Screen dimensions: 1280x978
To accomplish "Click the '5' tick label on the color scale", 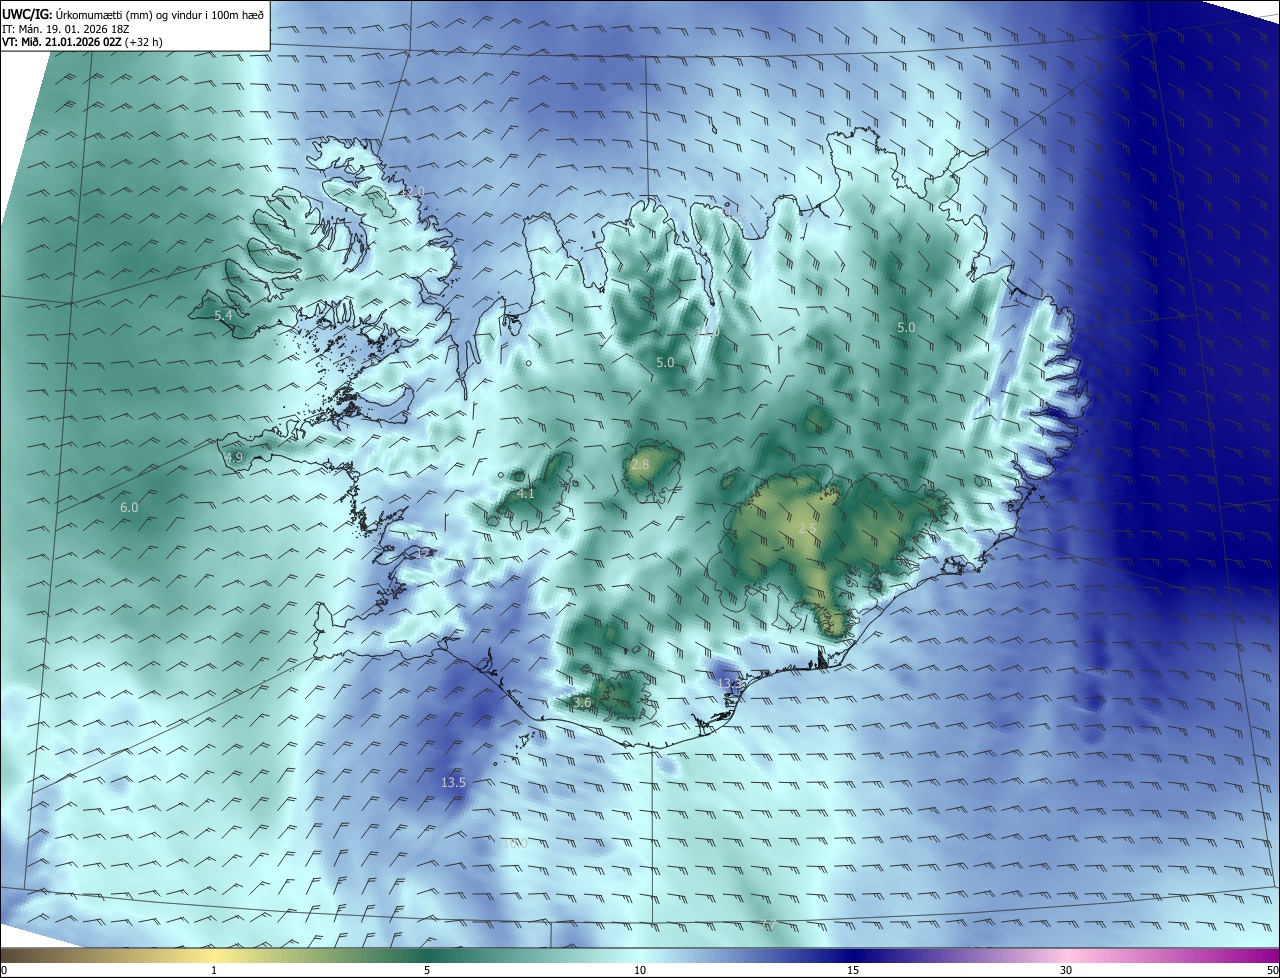I will [x=427, y=970].
